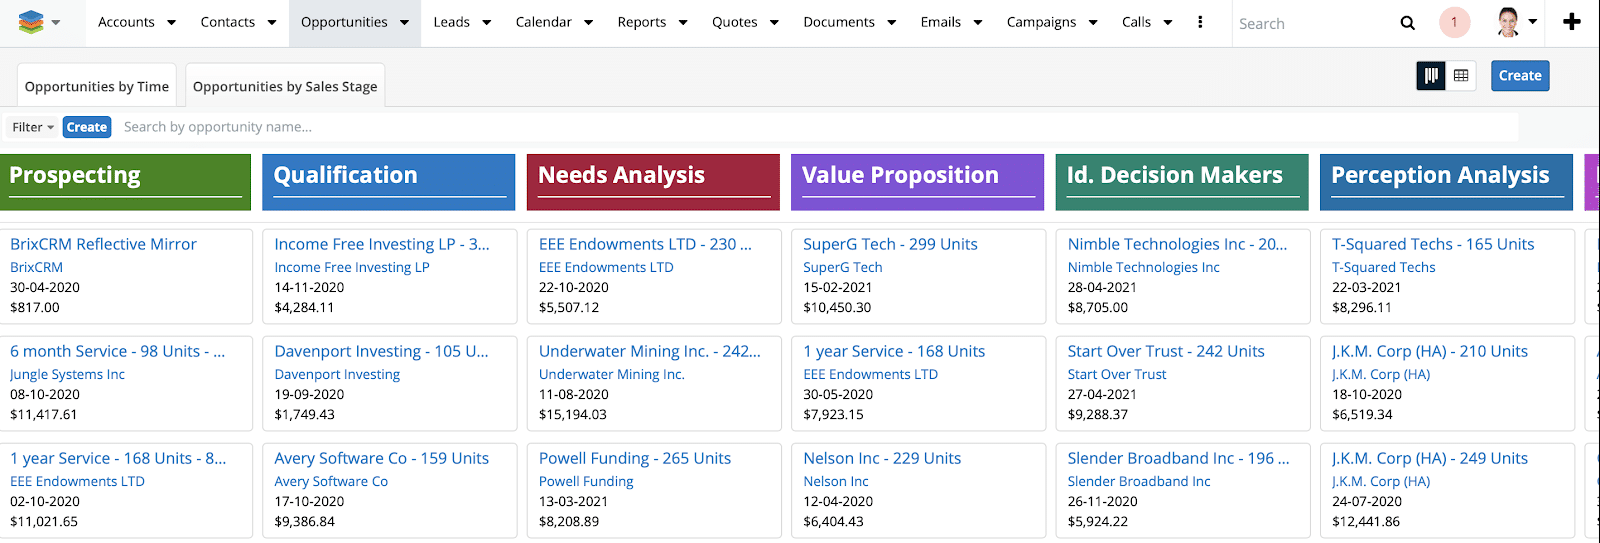Viewport: 1600px width, 543px height.
Task: Open Start Over Trust - 242 Units
Action: tap(1166, 351)
